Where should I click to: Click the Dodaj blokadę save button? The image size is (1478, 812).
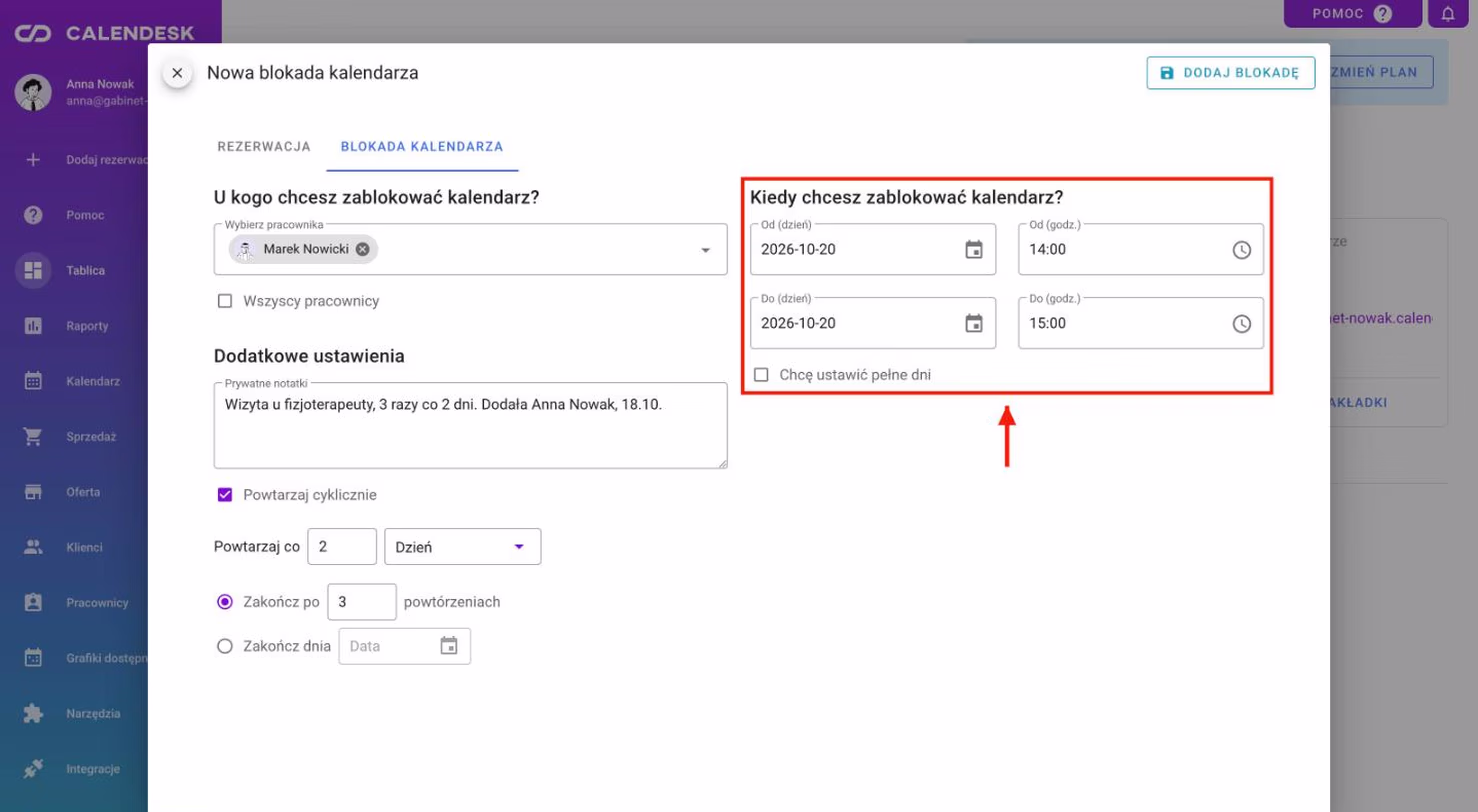[x=1230, y=73]
